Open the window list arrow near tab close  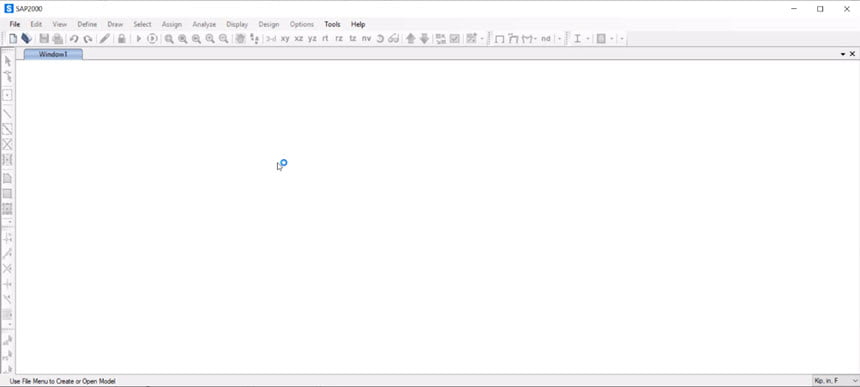pos(843,54)
